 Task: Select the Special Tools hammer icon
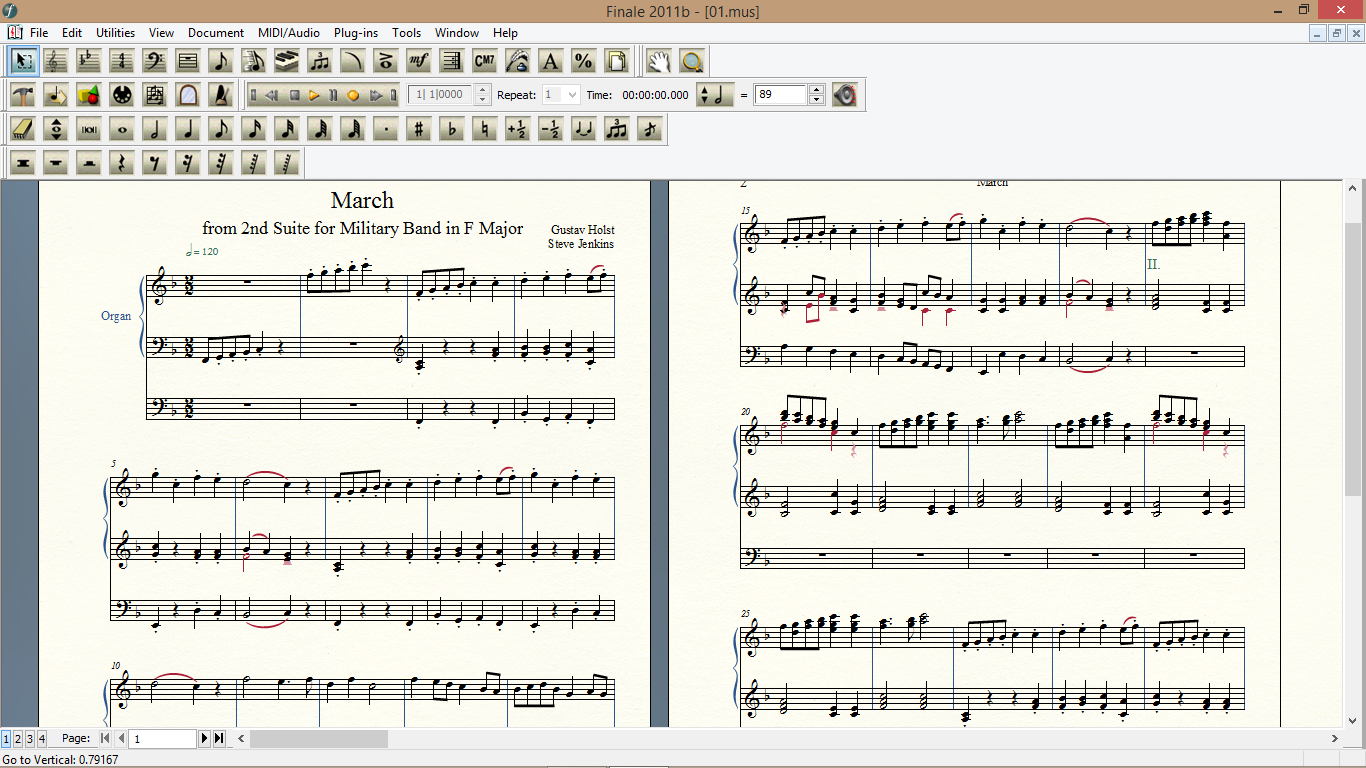coord(23,95)
